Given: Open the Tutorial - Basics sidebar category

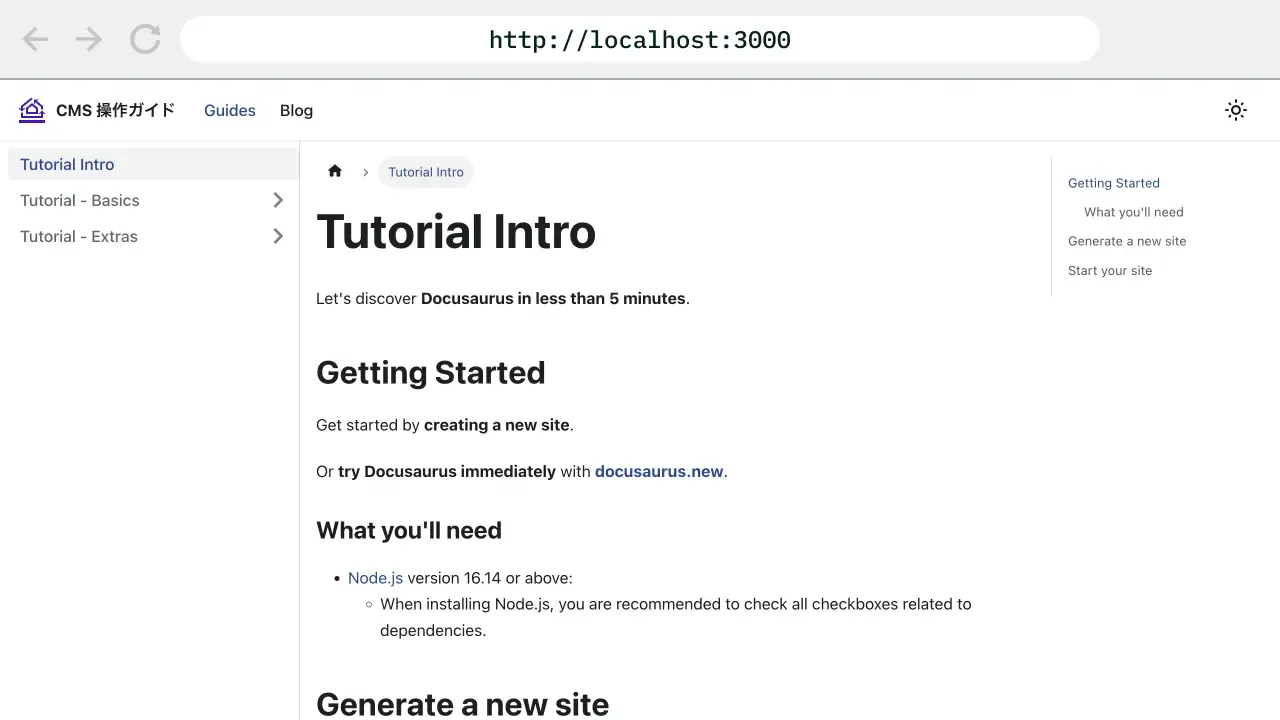Looking at the screenshot, I should (80, 200).
